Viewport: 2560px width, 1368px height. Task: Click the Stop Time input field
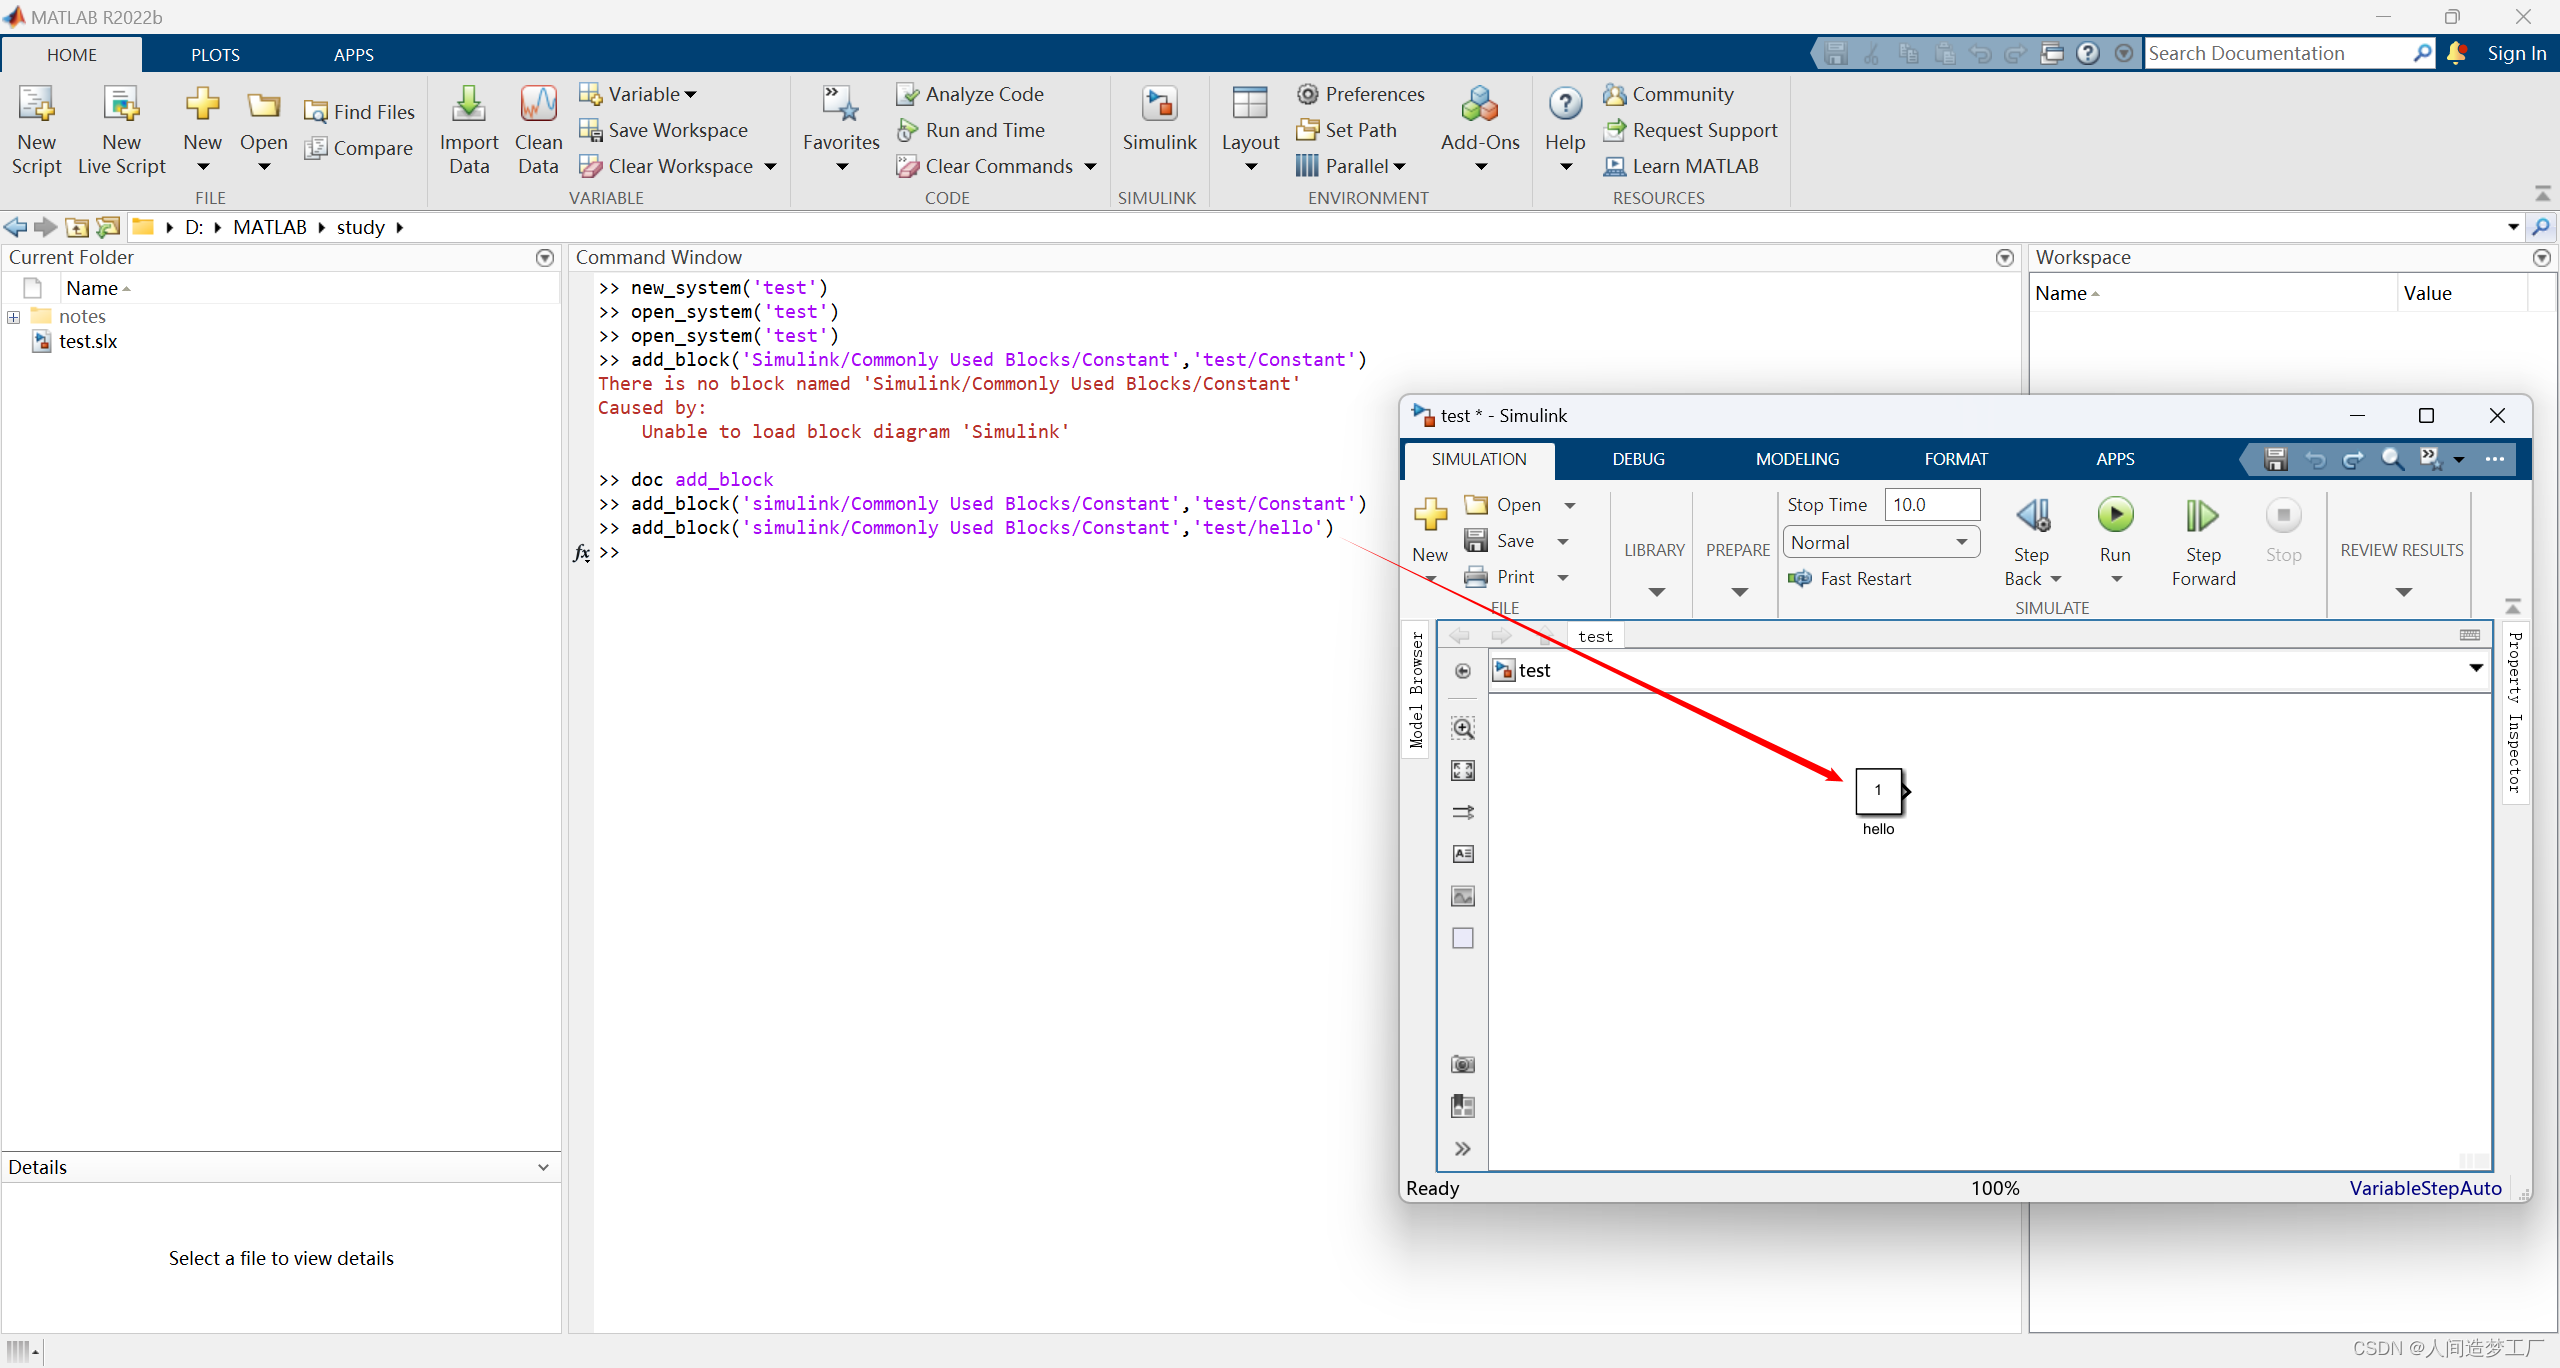coord(1931,505)
